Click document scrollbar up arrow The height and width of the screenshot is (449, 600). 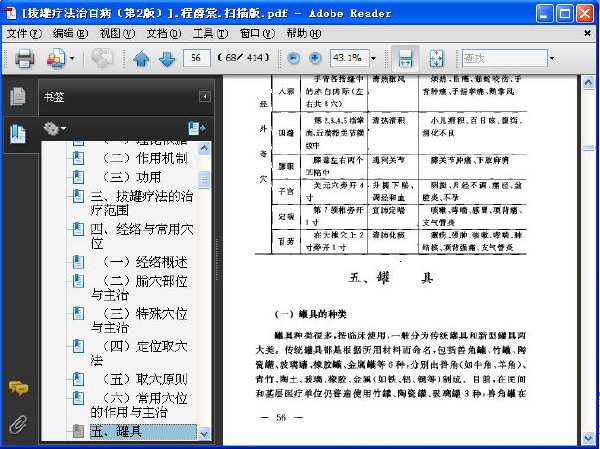point(588,83)
